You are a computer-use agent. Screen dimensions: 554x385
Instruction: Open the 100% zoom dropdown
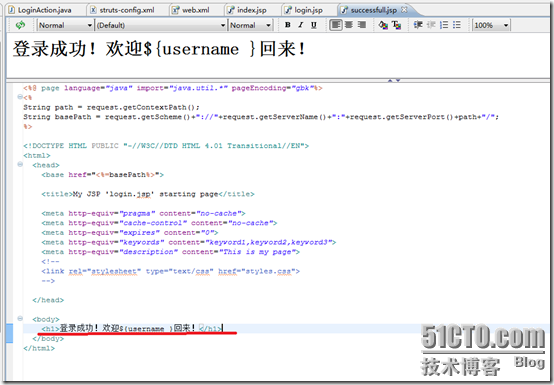point(491,25)
